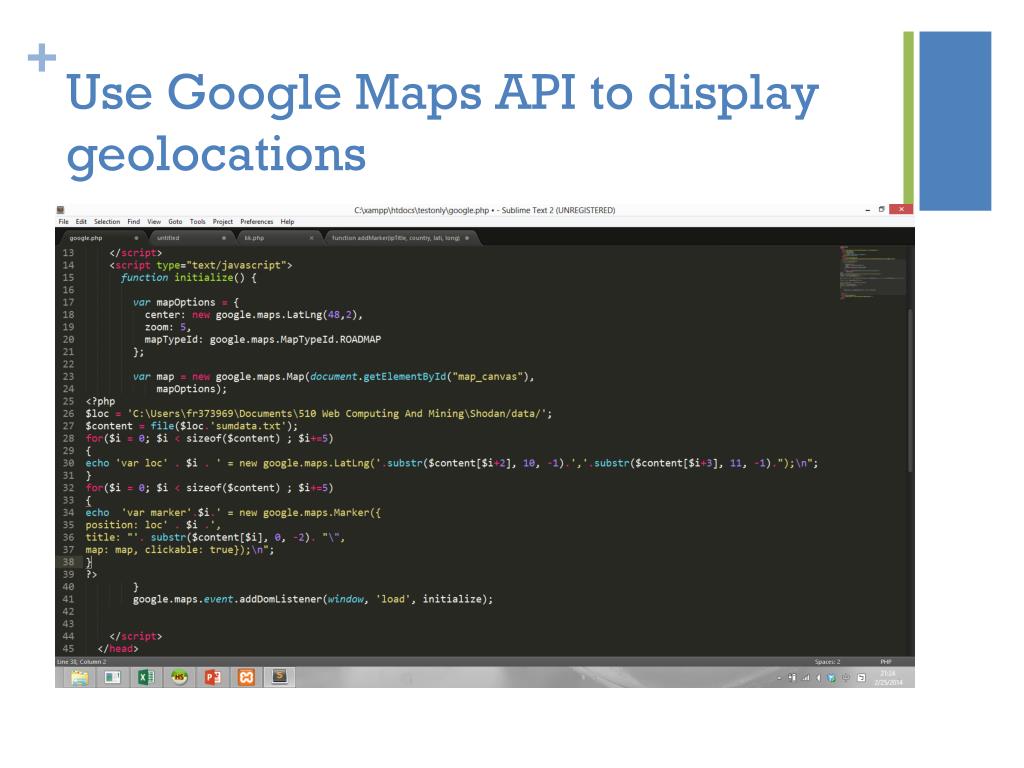1024x768 pixels.
Task: Click the volume speaker tray icon
Action: tap(818, 678)
